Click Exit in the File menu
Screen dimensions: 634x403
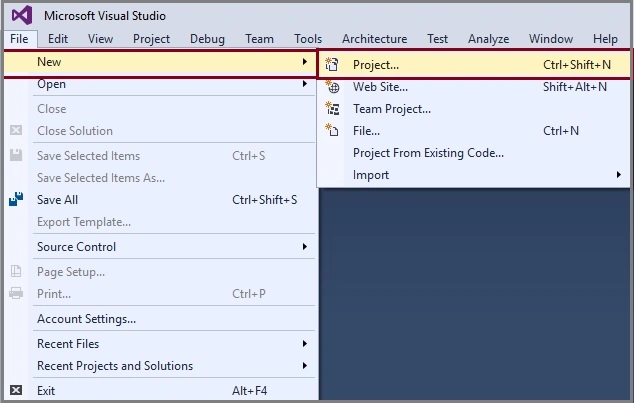tap(160, 390)
